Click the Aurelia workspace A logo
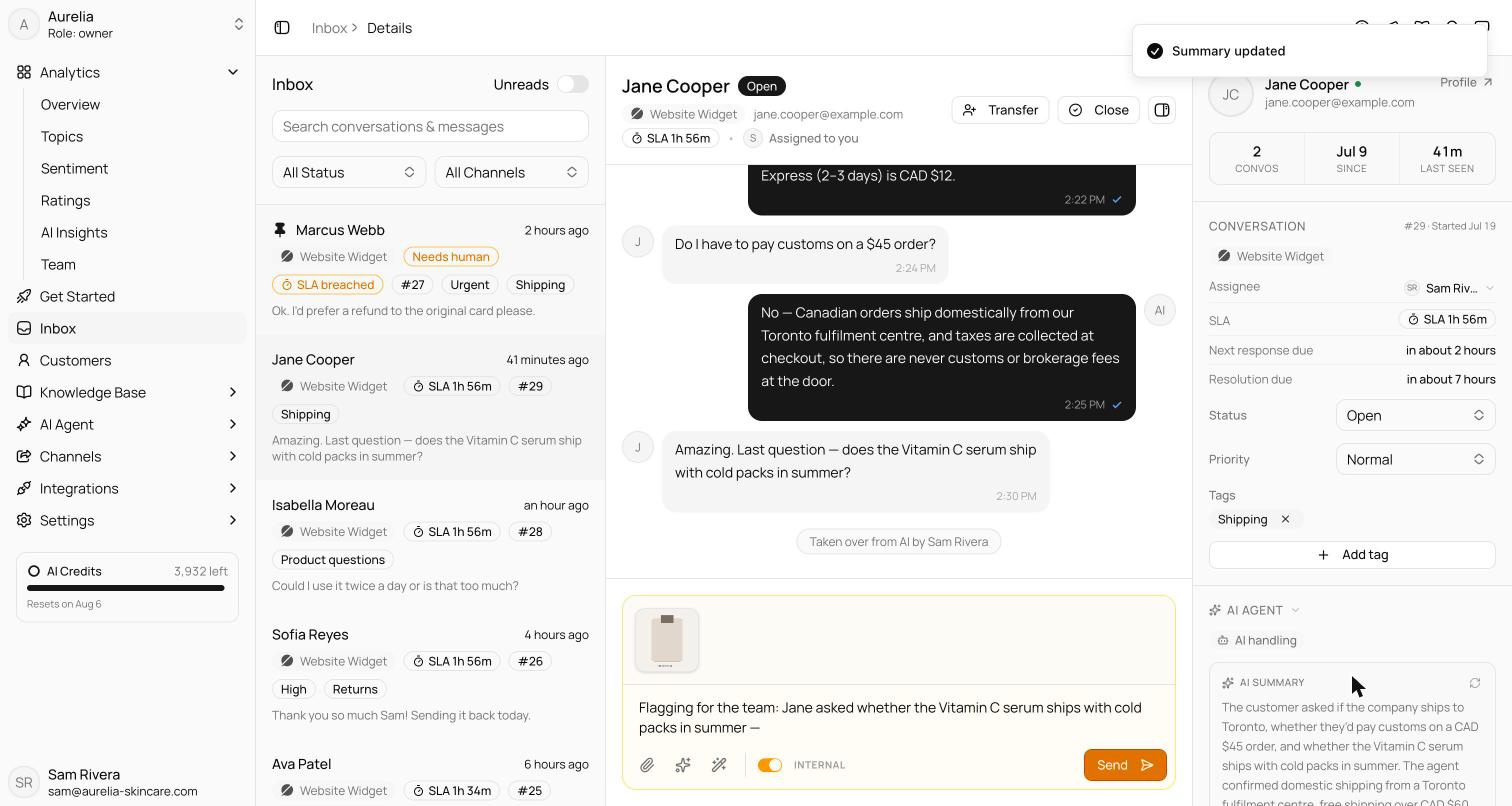1512x806 pixels. [24, 24]
